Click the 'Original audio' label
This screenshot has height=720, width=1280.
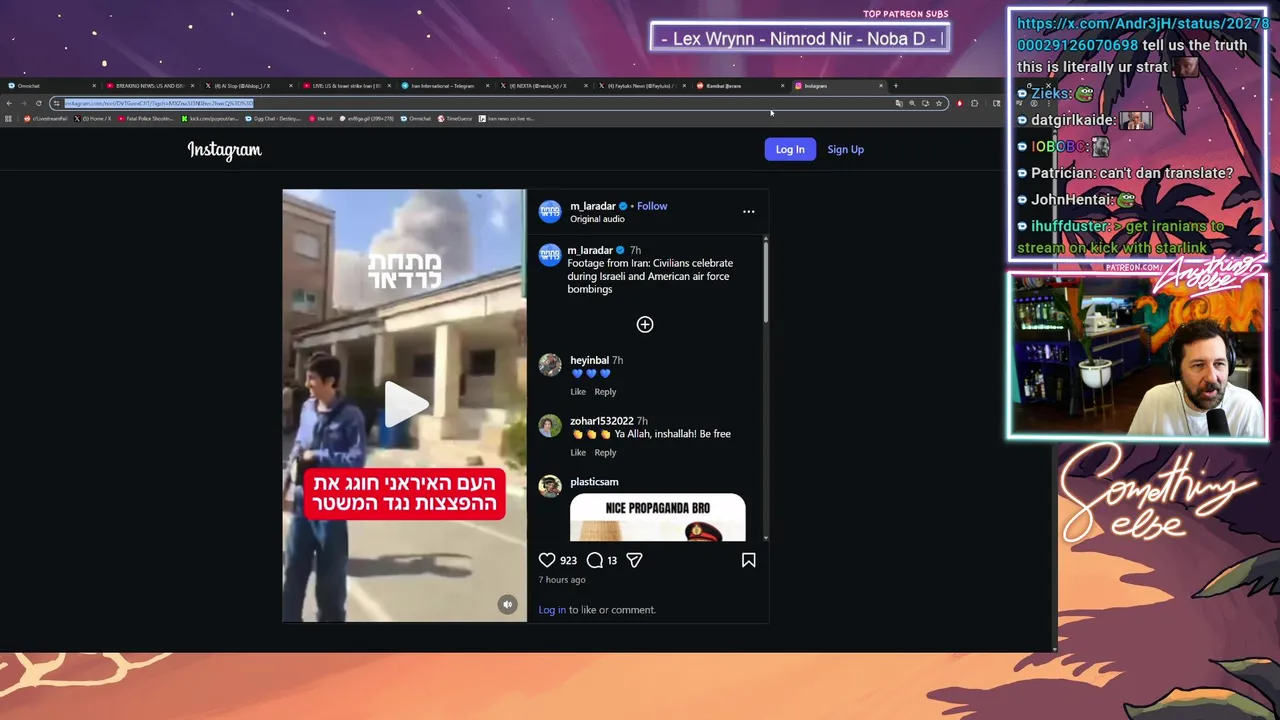click(x=597, y=219)
